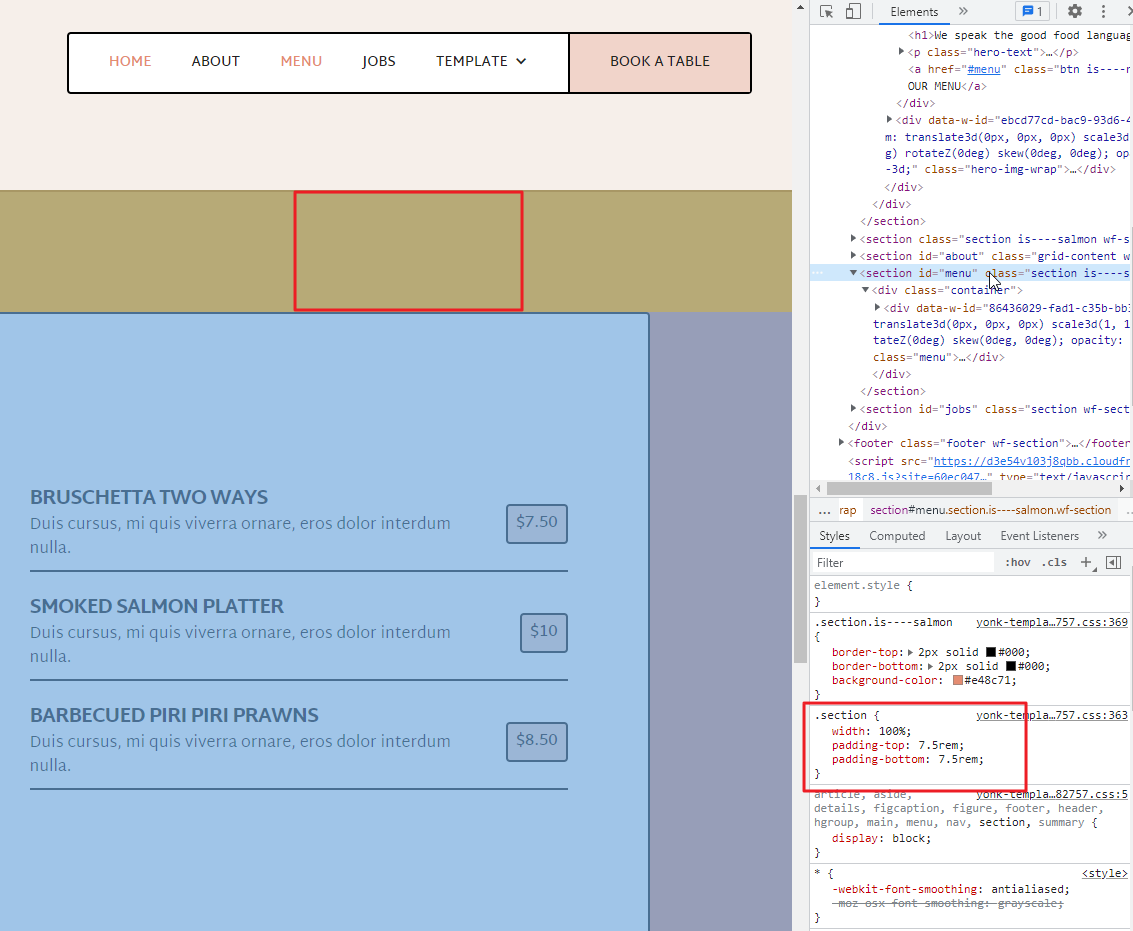Click the Filter styles input field
Screen dimensions: 1133x931
[x=903, y=562]
